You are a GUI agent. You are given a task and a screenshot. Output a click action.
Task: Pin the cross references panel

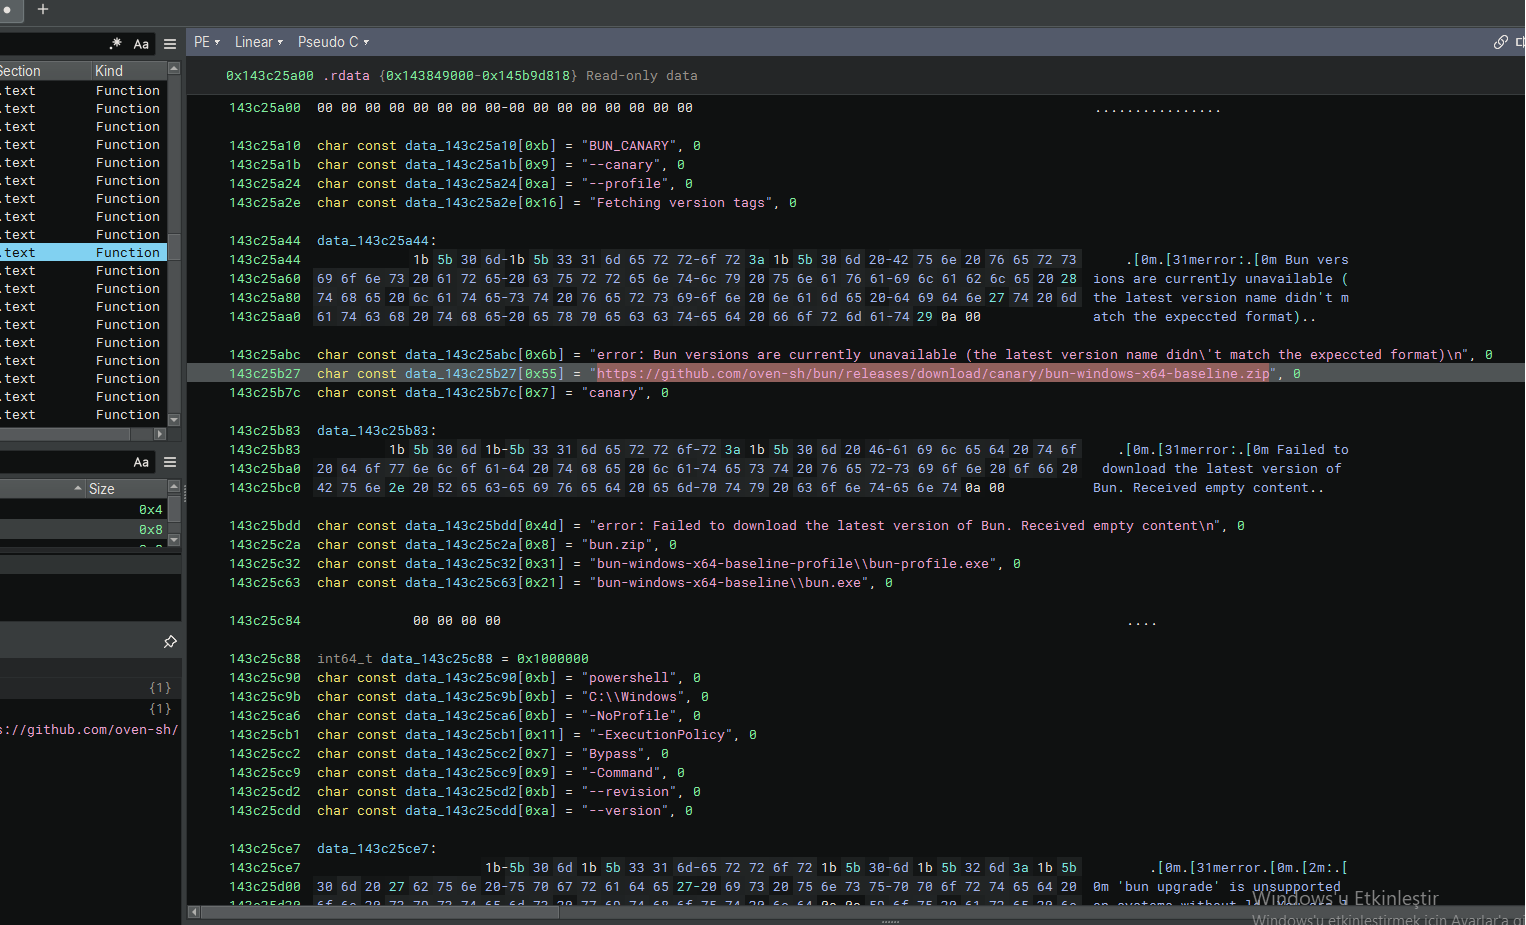click(170, 641)
